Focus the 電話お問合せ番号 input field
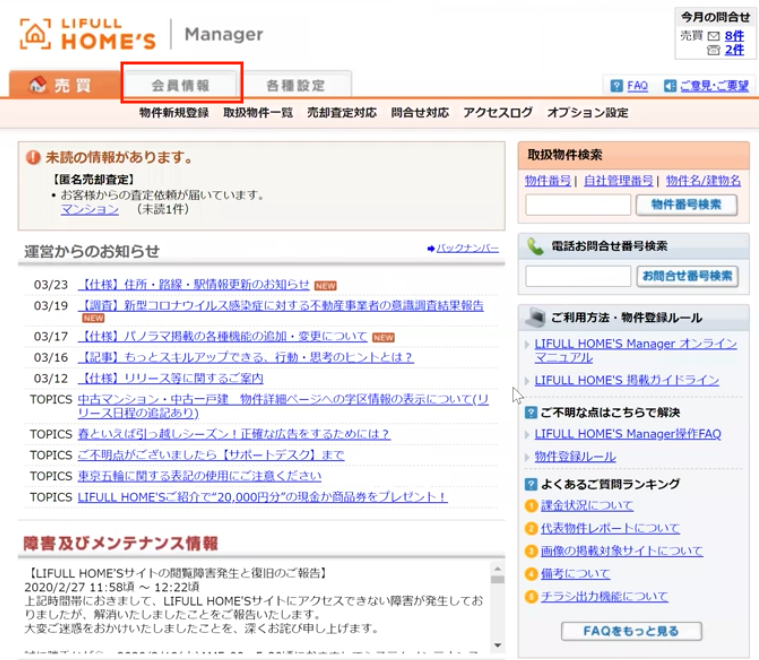Image resolution: width=759 pixels, height=660 pixels. 578,276
